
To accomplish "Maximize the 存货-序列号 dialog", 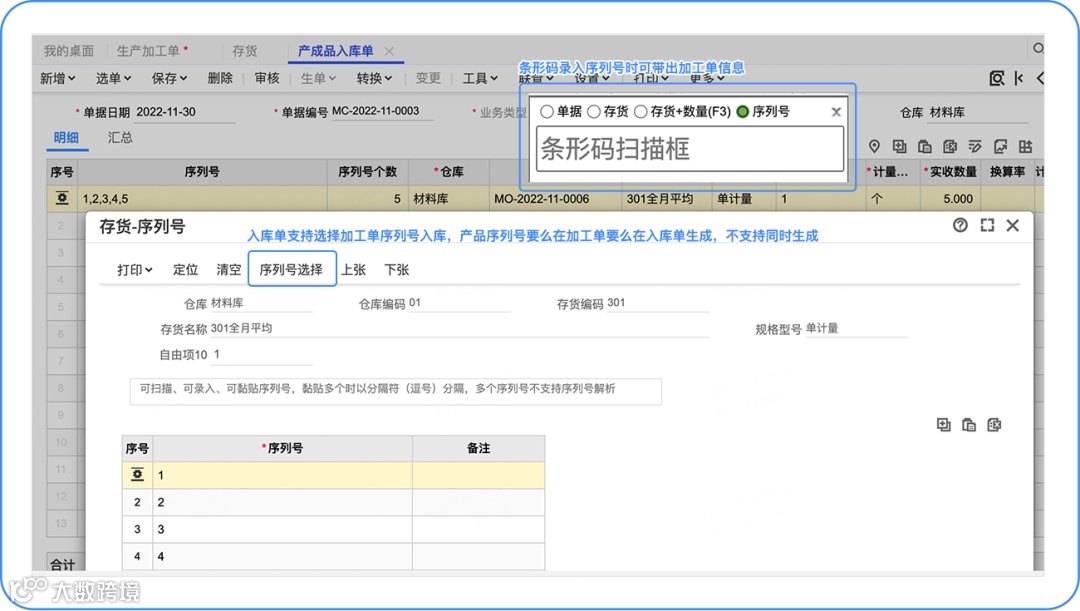I will point(987,225).
